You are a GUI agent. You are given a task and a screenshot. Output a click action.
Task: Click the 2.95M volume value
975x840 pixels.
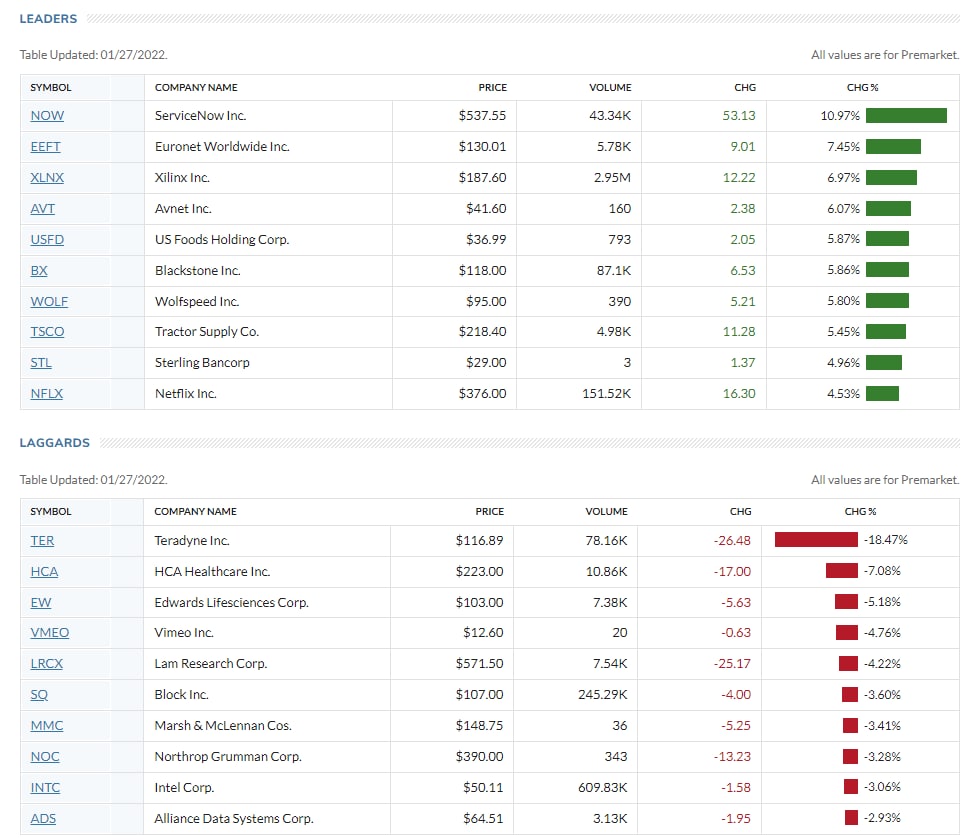click(x=612, y=178)
